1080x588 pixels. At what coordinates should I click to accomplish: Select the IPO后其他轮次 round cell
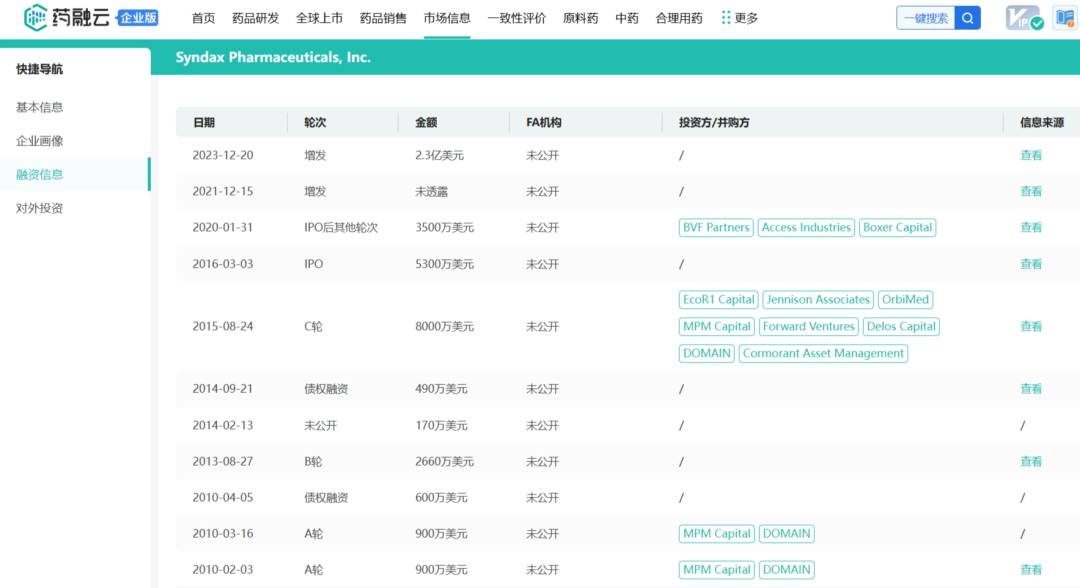[x=341, y=227]
